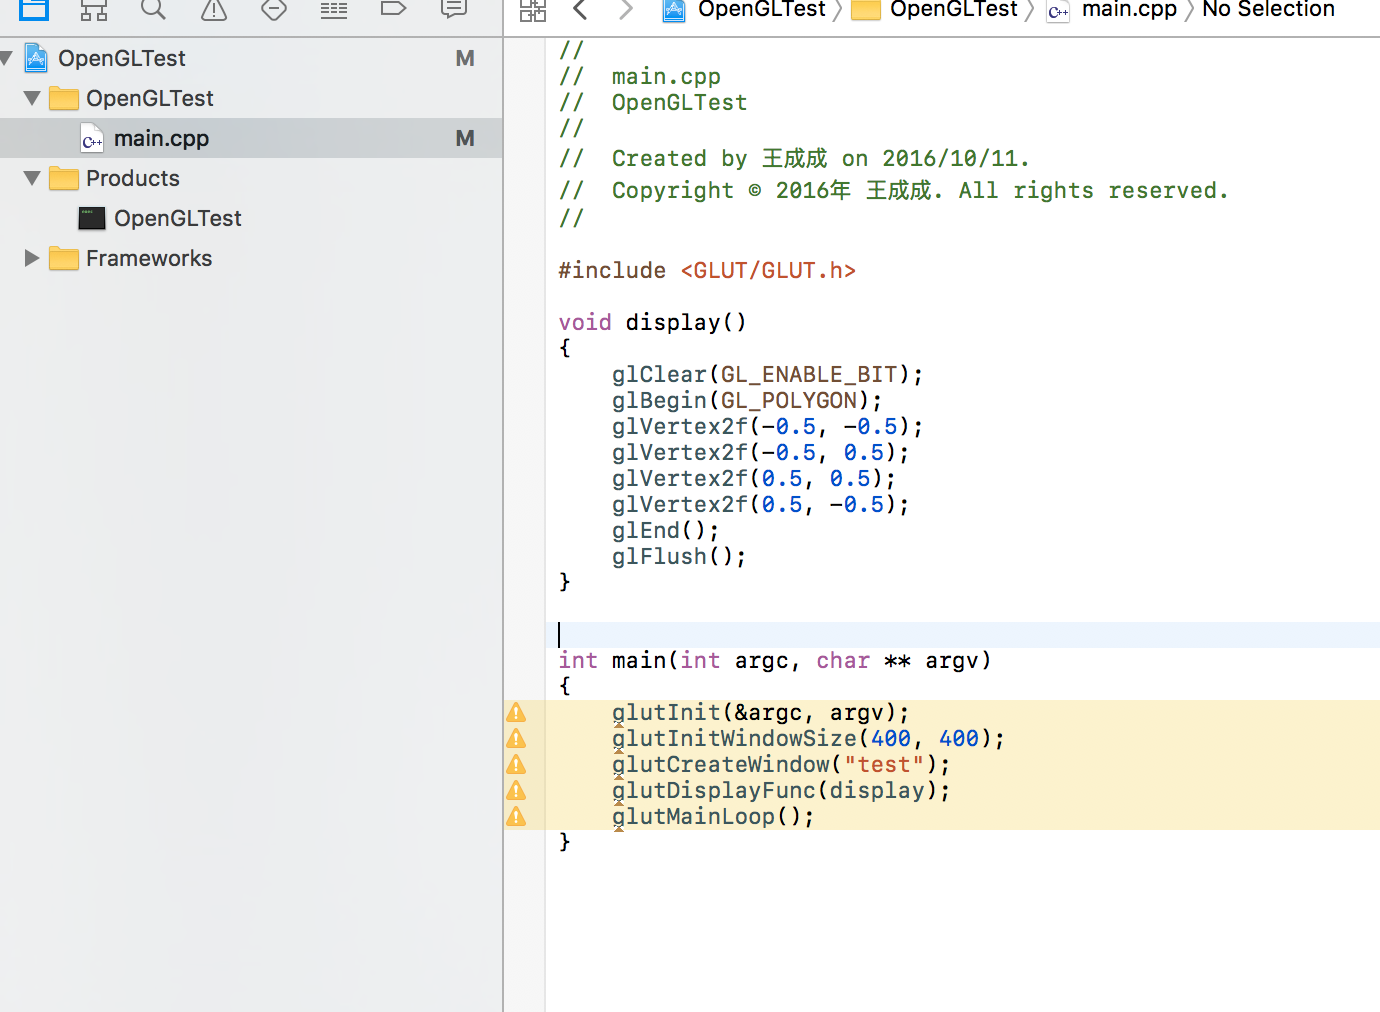Viewport: 1380px width, 1012px height.
Task: Open the No Selection symbol menu
Action: [1268, 10]
